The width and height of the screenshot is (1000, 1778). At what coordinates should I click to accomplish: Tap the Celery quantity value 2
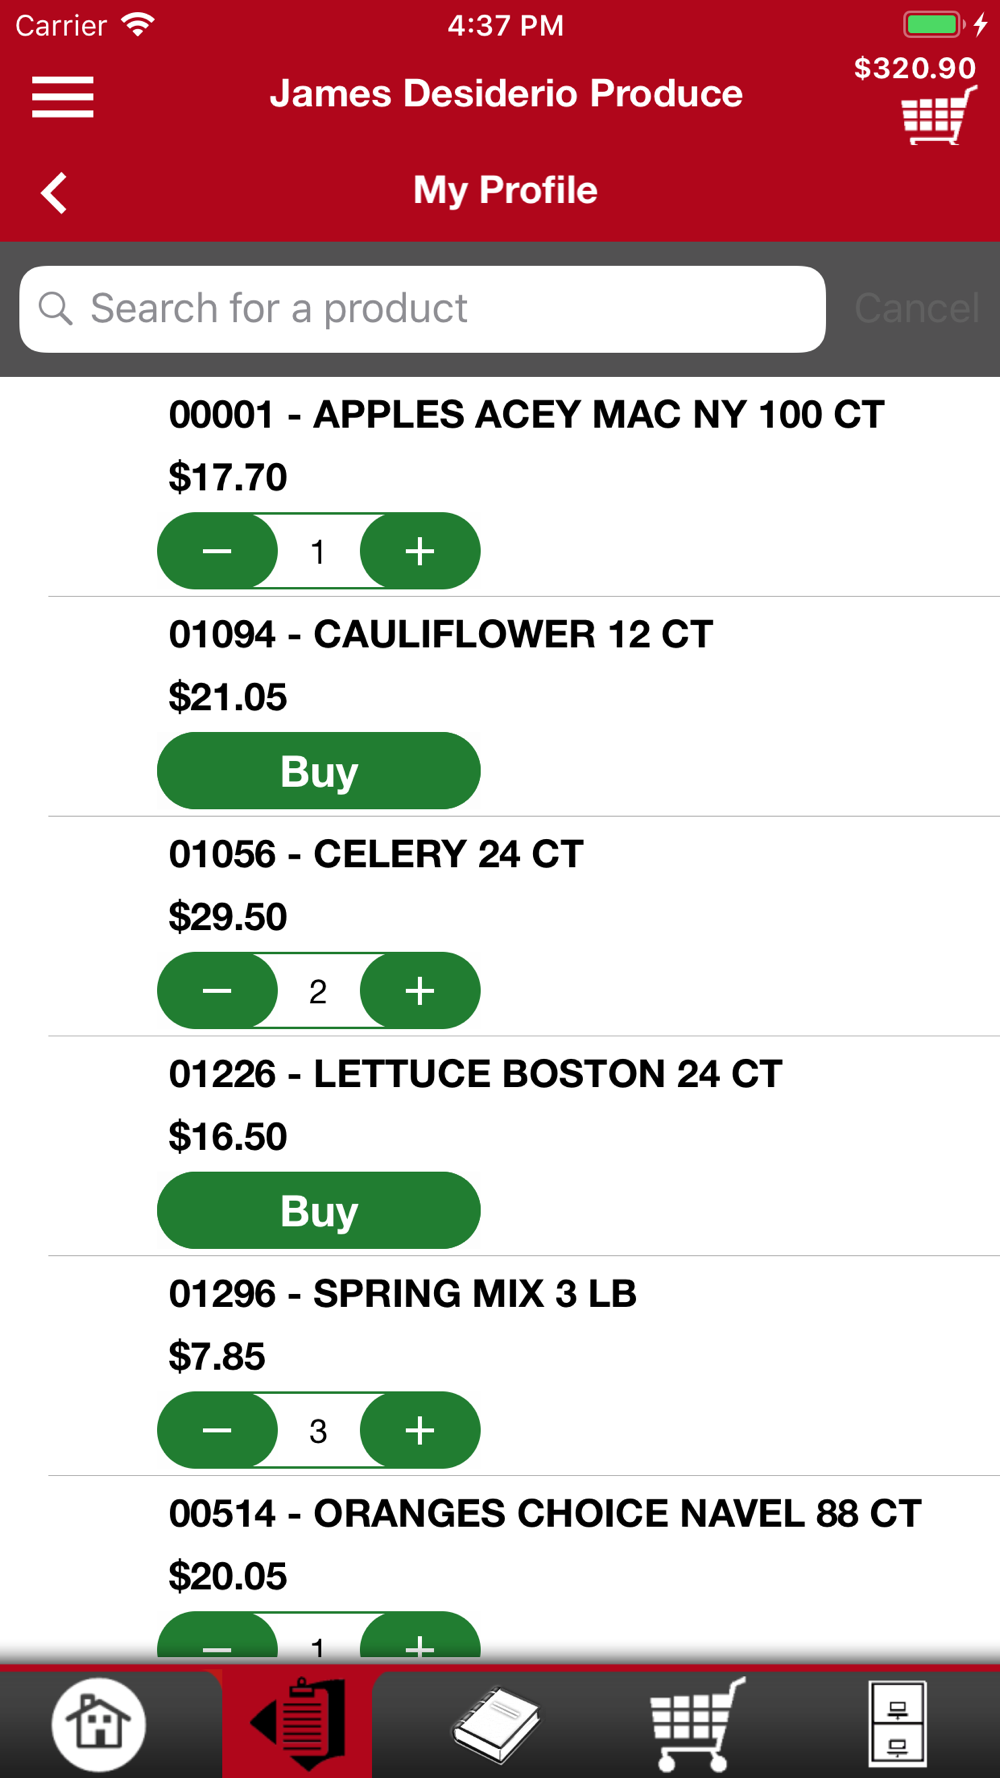(x=318, y=992)
